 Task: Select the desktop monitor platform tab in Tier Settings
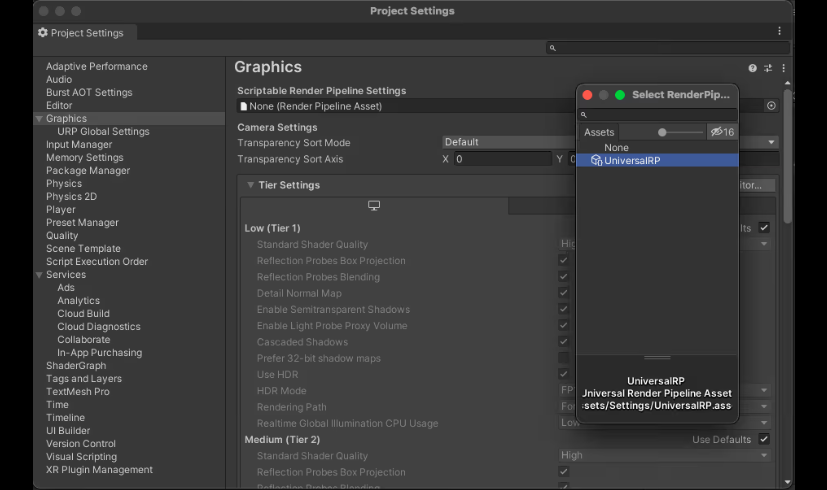click(x=374, y=206)
